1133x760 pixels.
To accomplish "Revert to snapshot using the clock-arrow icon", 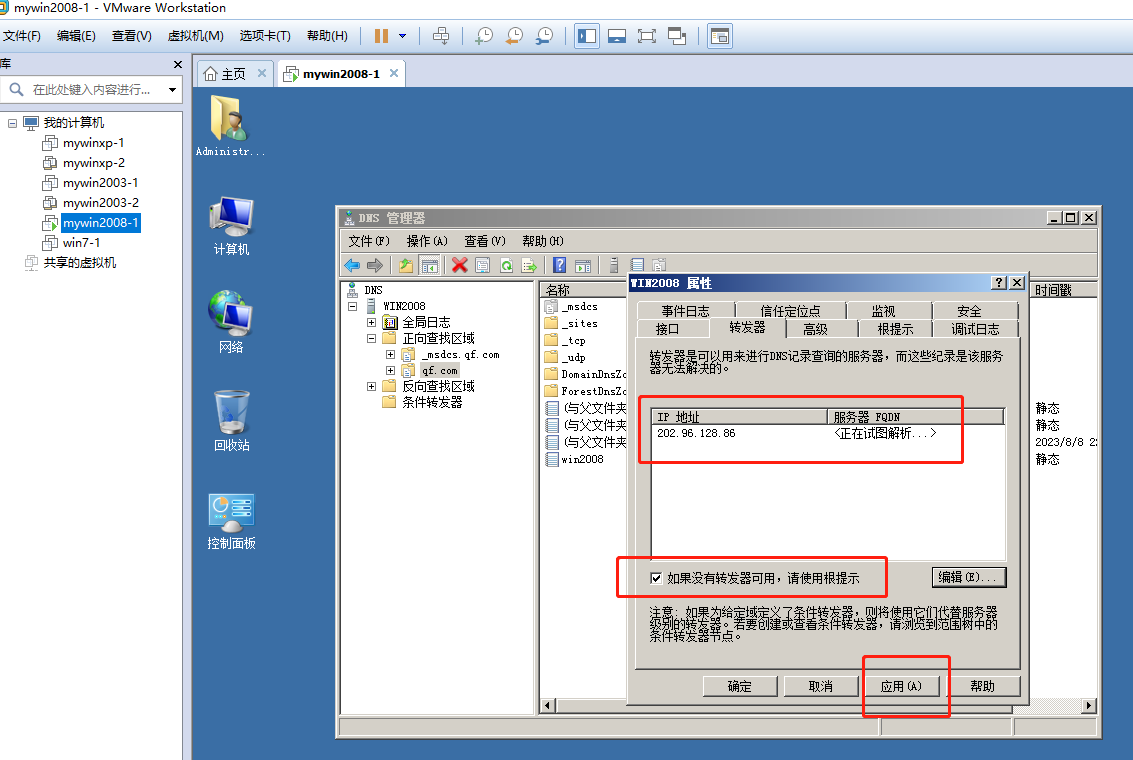I will pos(514,35).
